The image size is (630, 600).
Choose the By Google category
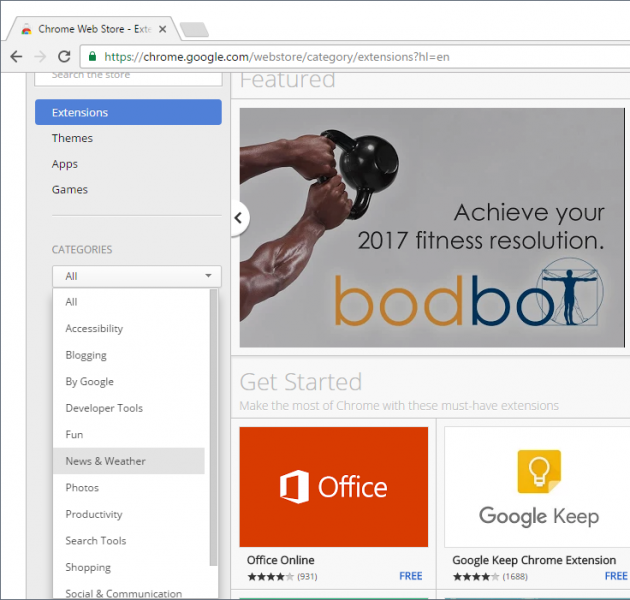129,381
